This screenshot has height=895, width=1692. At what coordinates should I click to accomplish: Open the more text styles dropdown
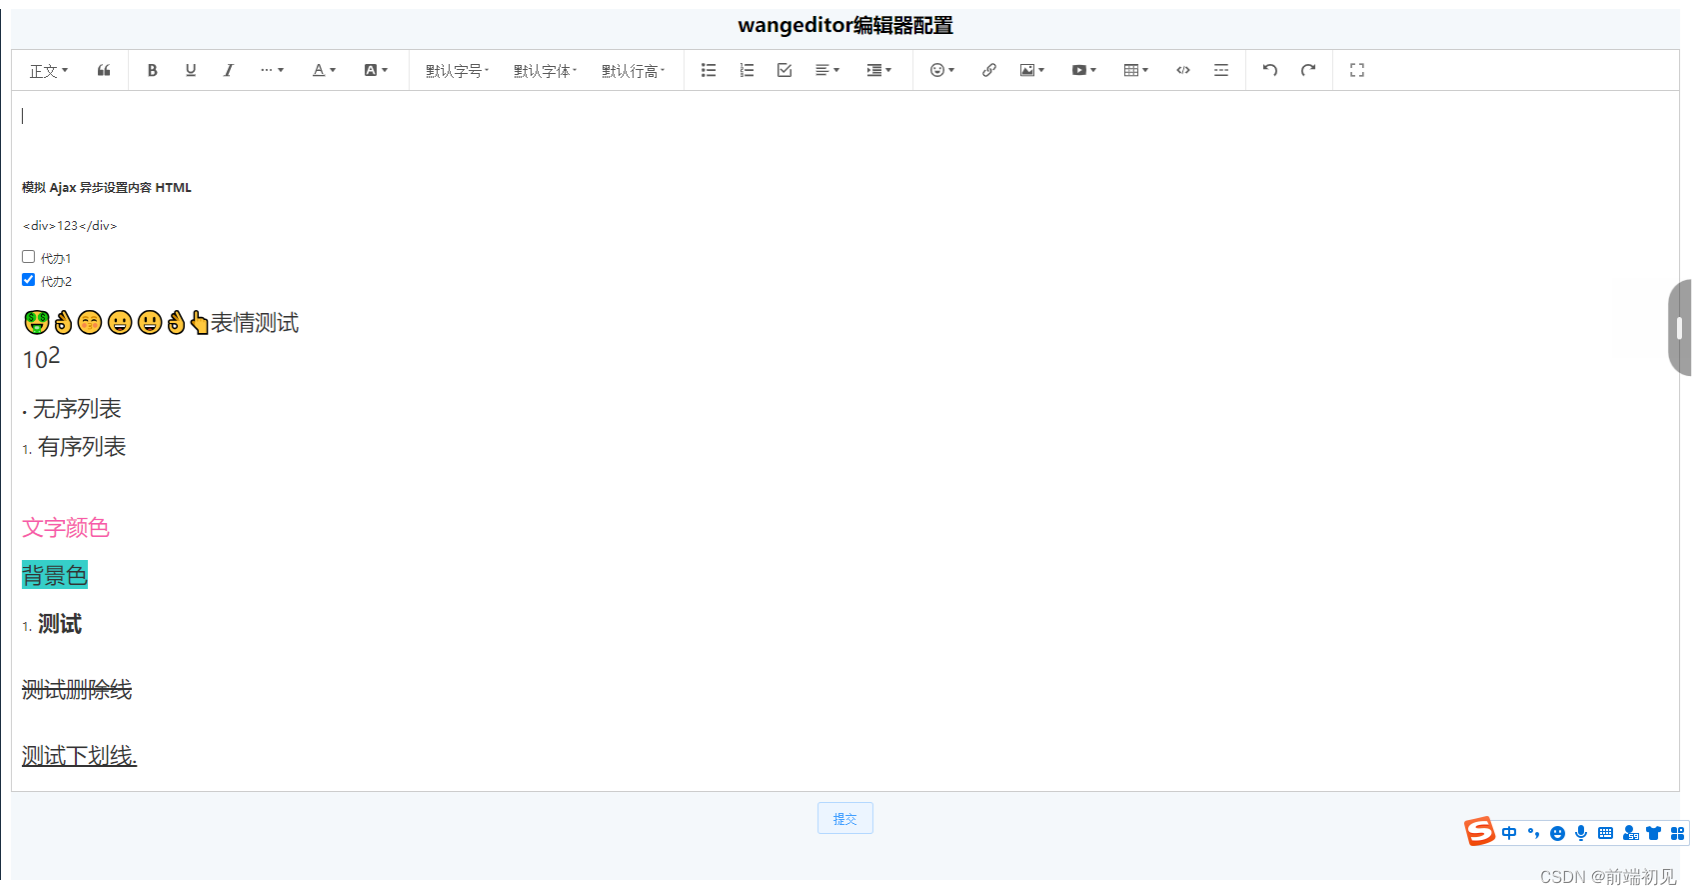point(272,70)
